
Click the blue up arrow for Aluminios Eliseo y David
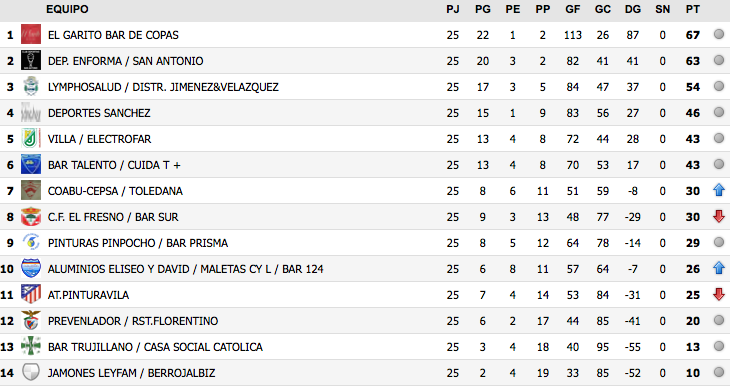719,268
